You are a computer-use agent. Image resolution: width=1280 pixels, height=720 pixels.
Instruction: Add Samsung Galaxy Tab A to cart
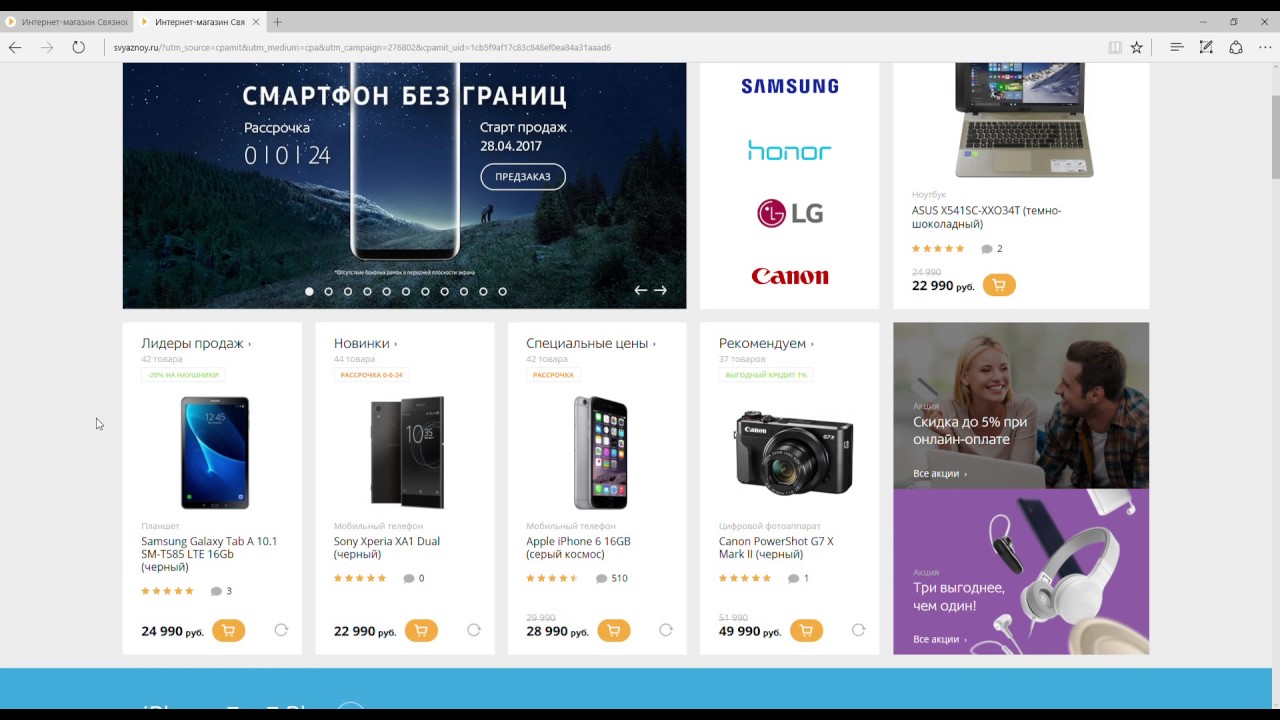[x=228, y=631]
